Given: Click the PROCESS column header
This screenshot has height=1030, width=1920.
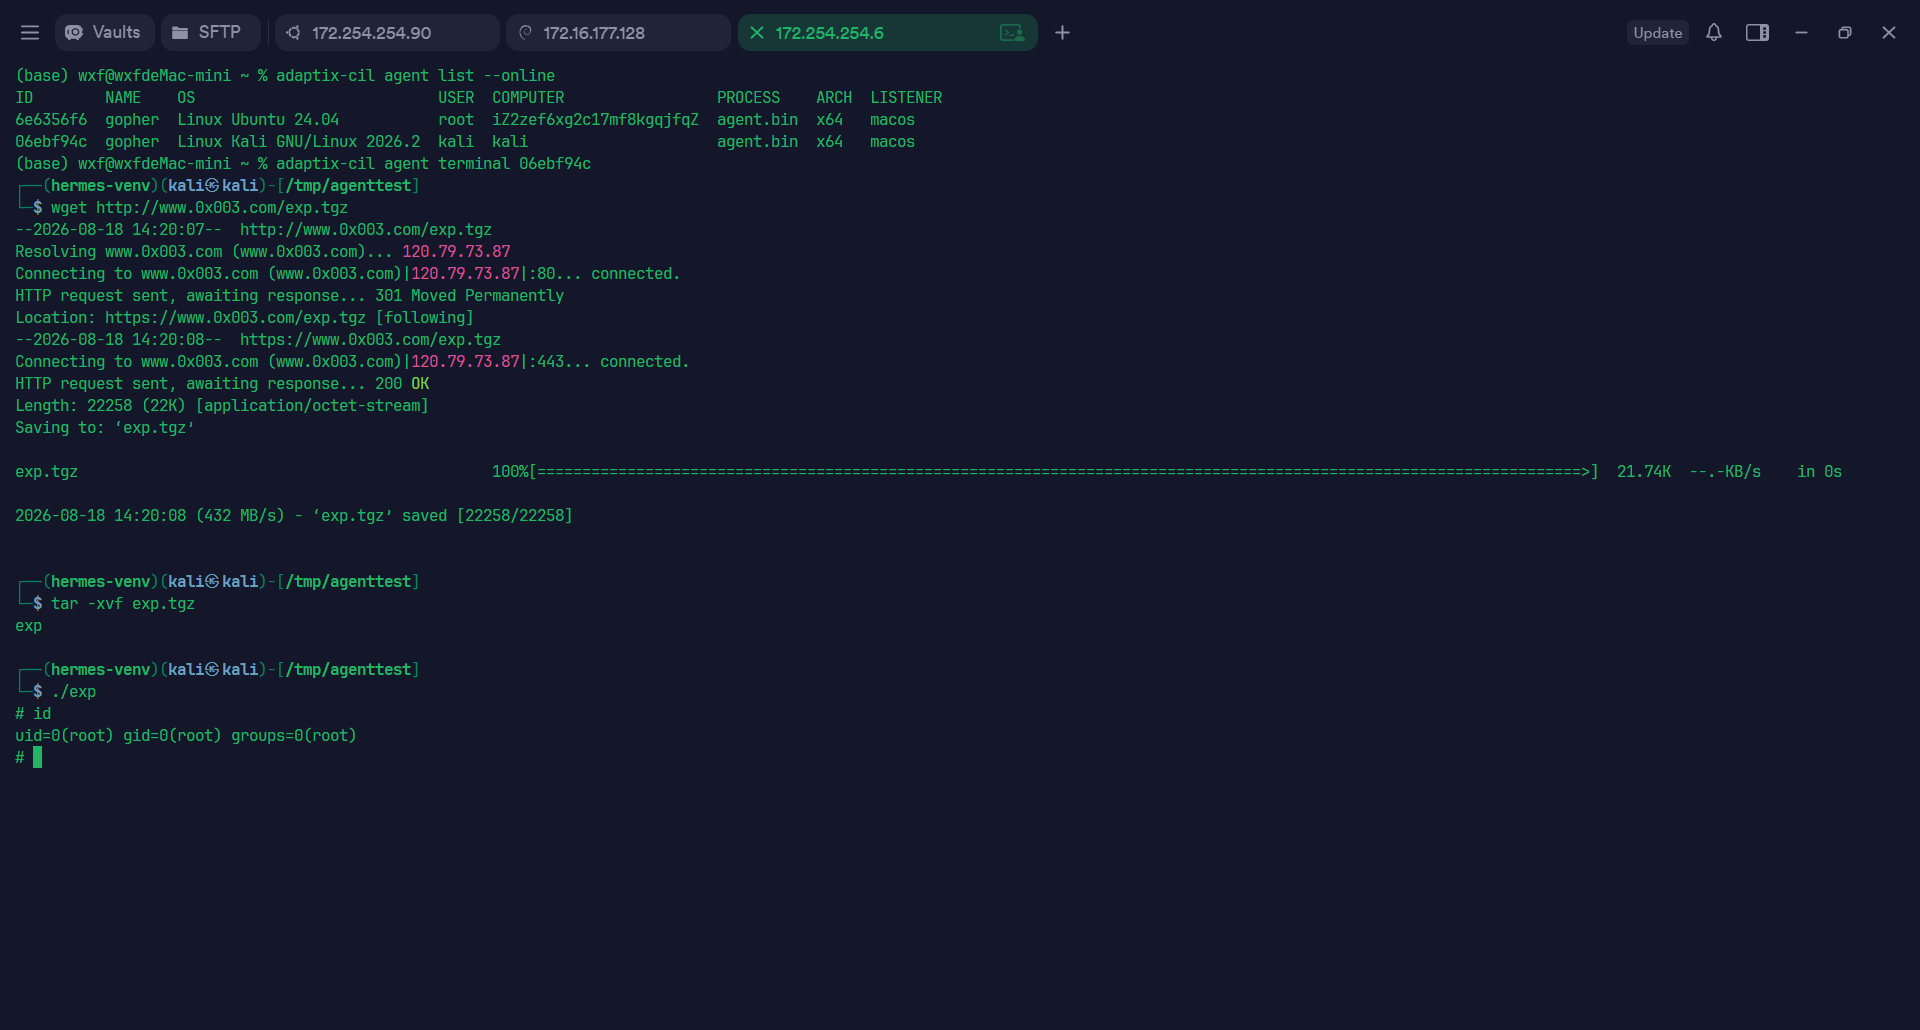Looking at the screenshot, I should (x=748, y=98).
